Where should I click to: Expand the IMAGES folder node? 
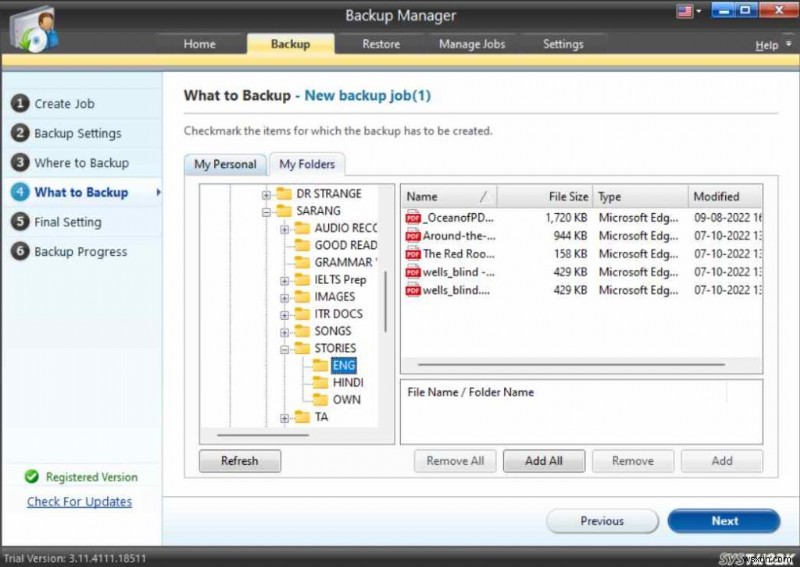285,298
